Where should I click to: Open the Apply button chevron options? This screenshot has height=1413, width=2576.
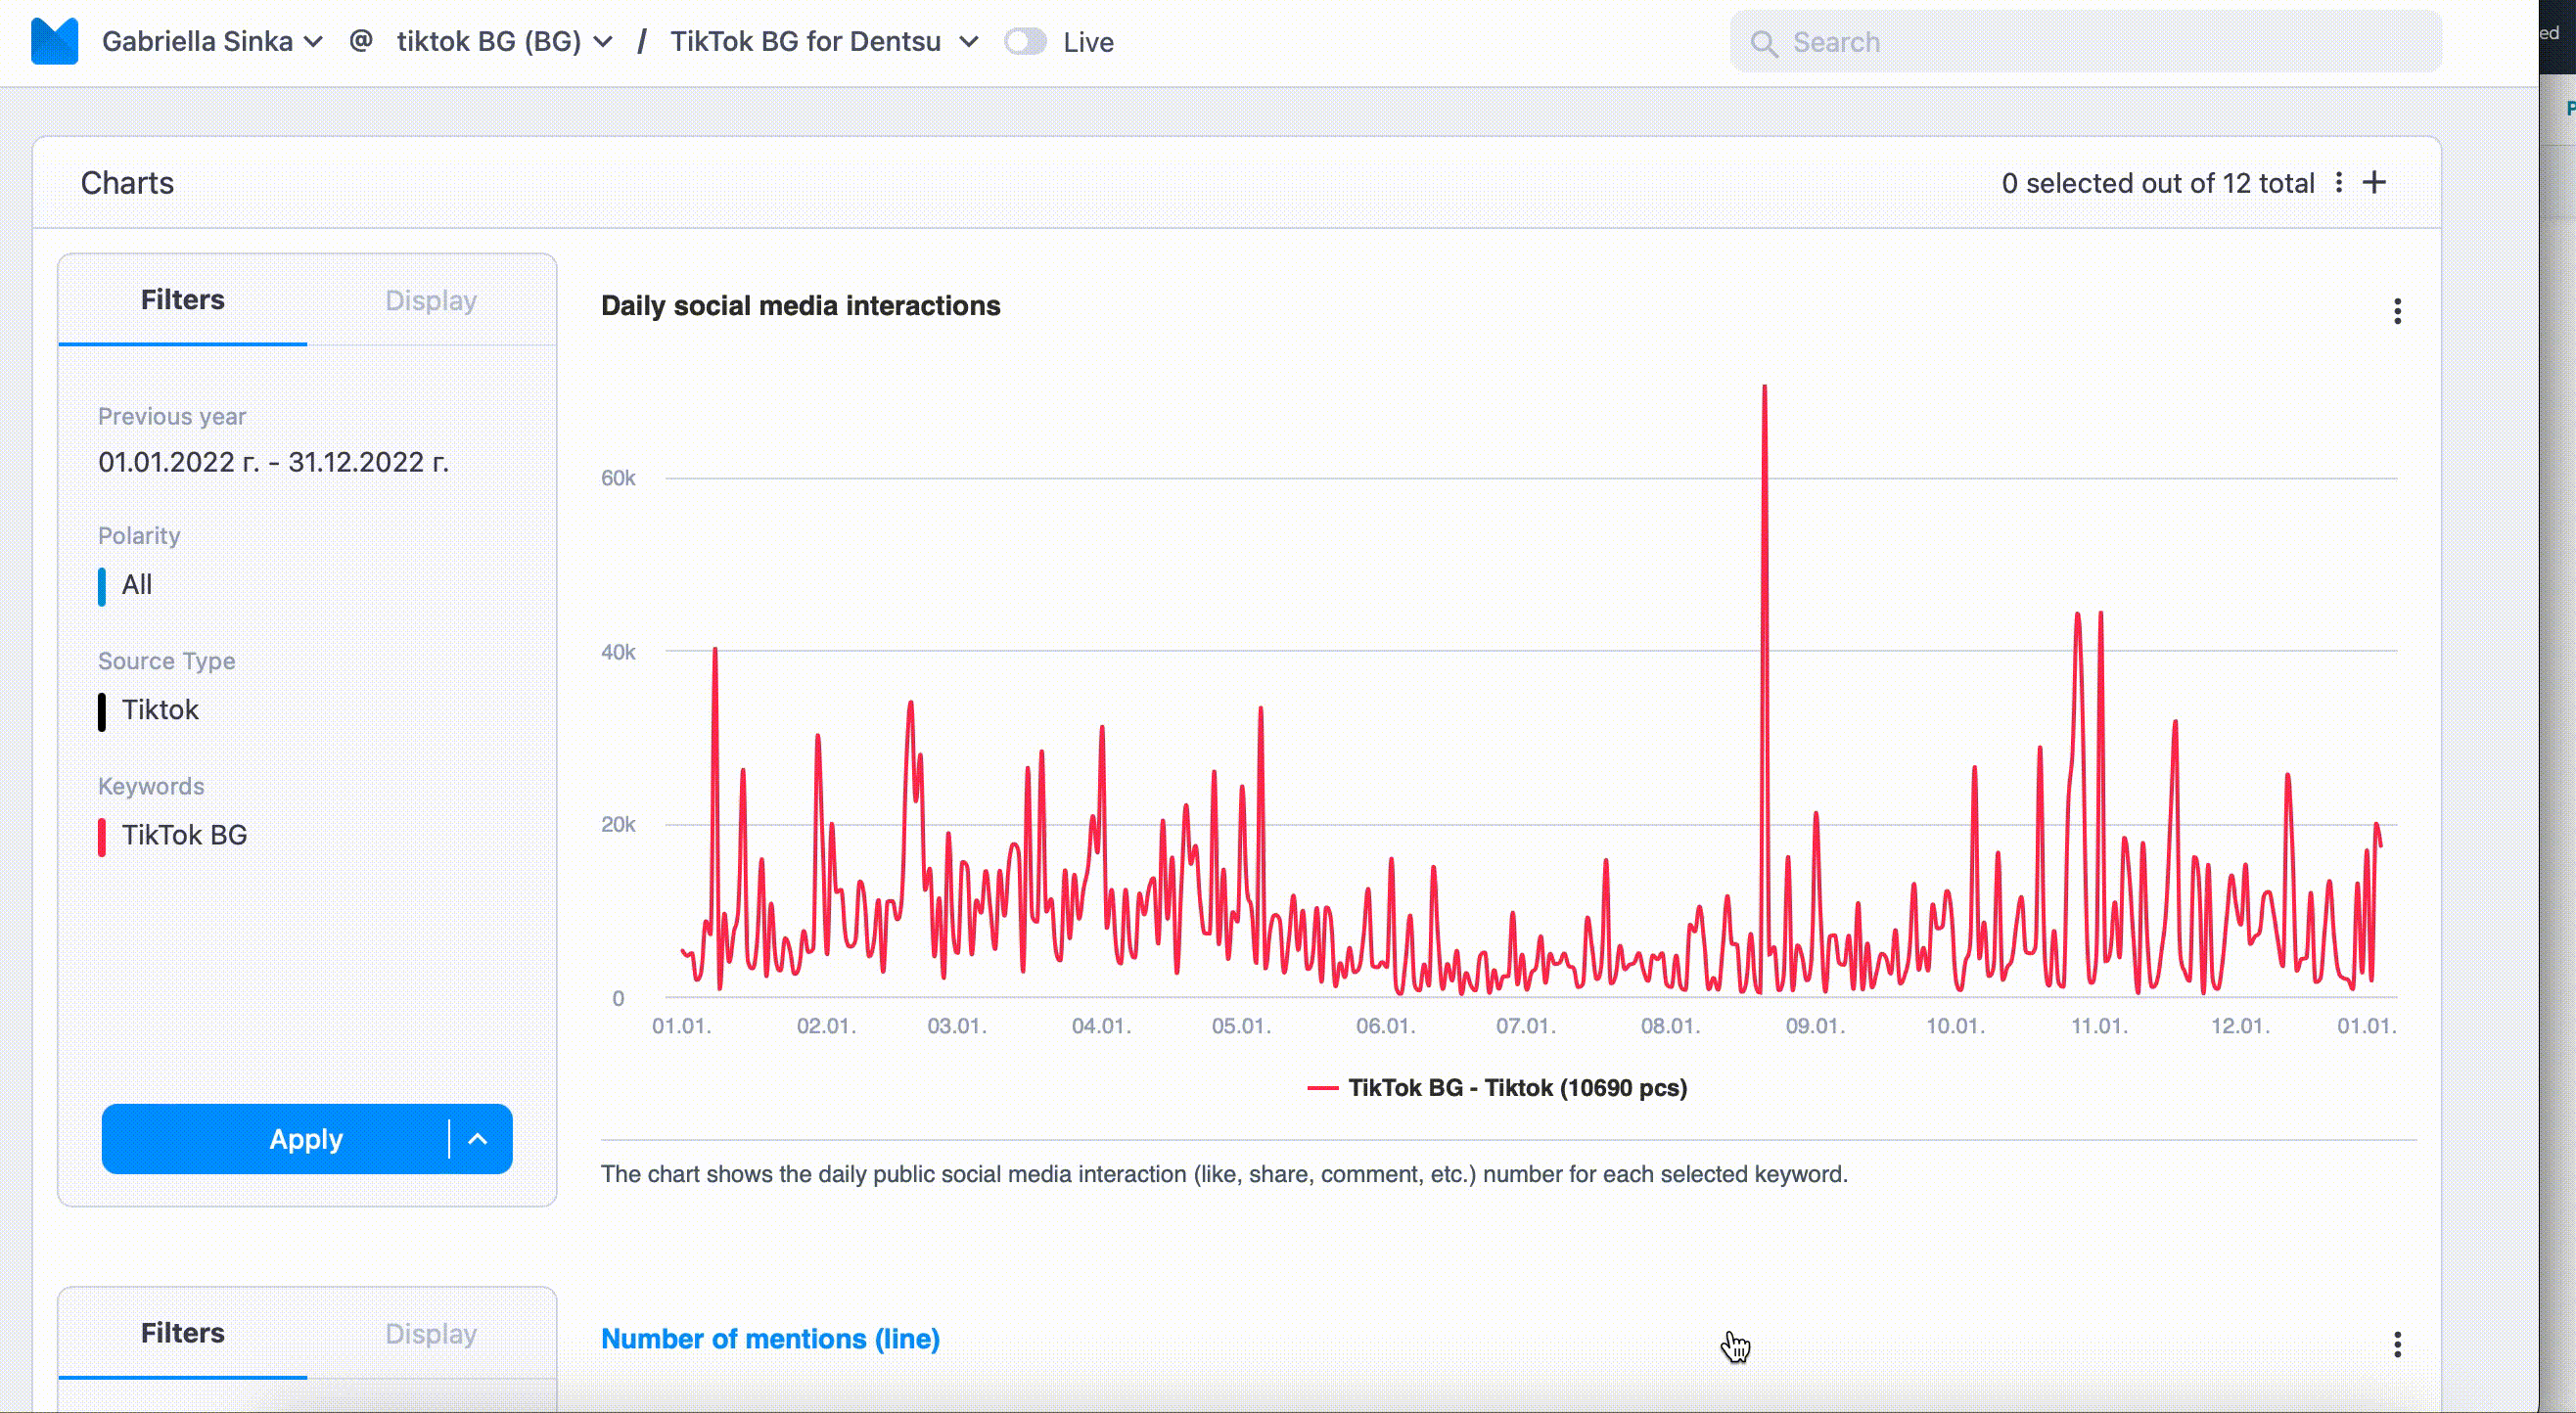pos(477,1139)
